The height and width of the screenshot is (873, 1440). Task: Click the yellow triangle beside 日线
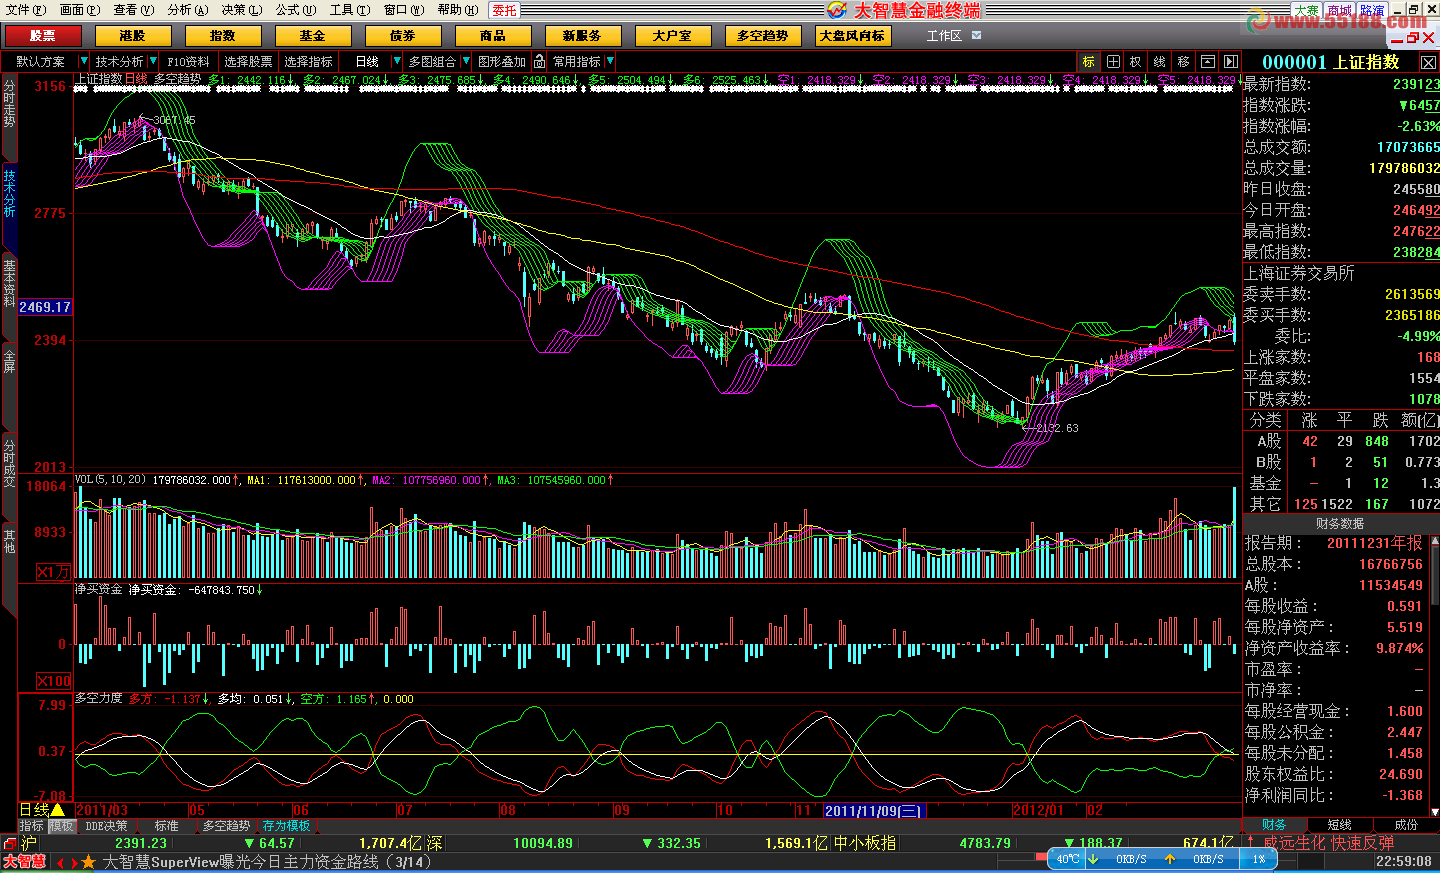pos(58,810)
